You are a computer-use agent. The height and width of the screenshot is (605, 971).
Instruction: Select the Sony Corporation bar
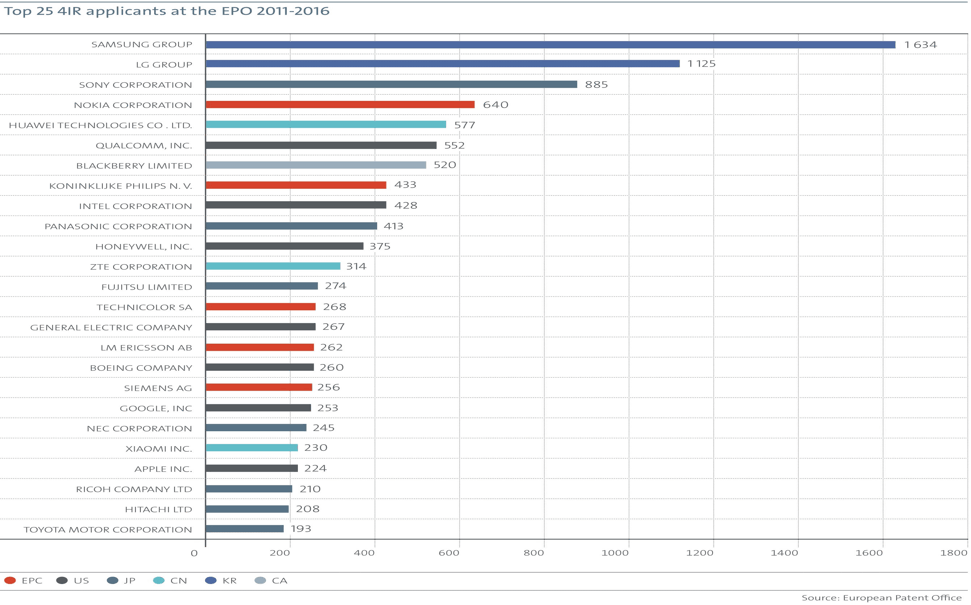[x=391, y=84]
